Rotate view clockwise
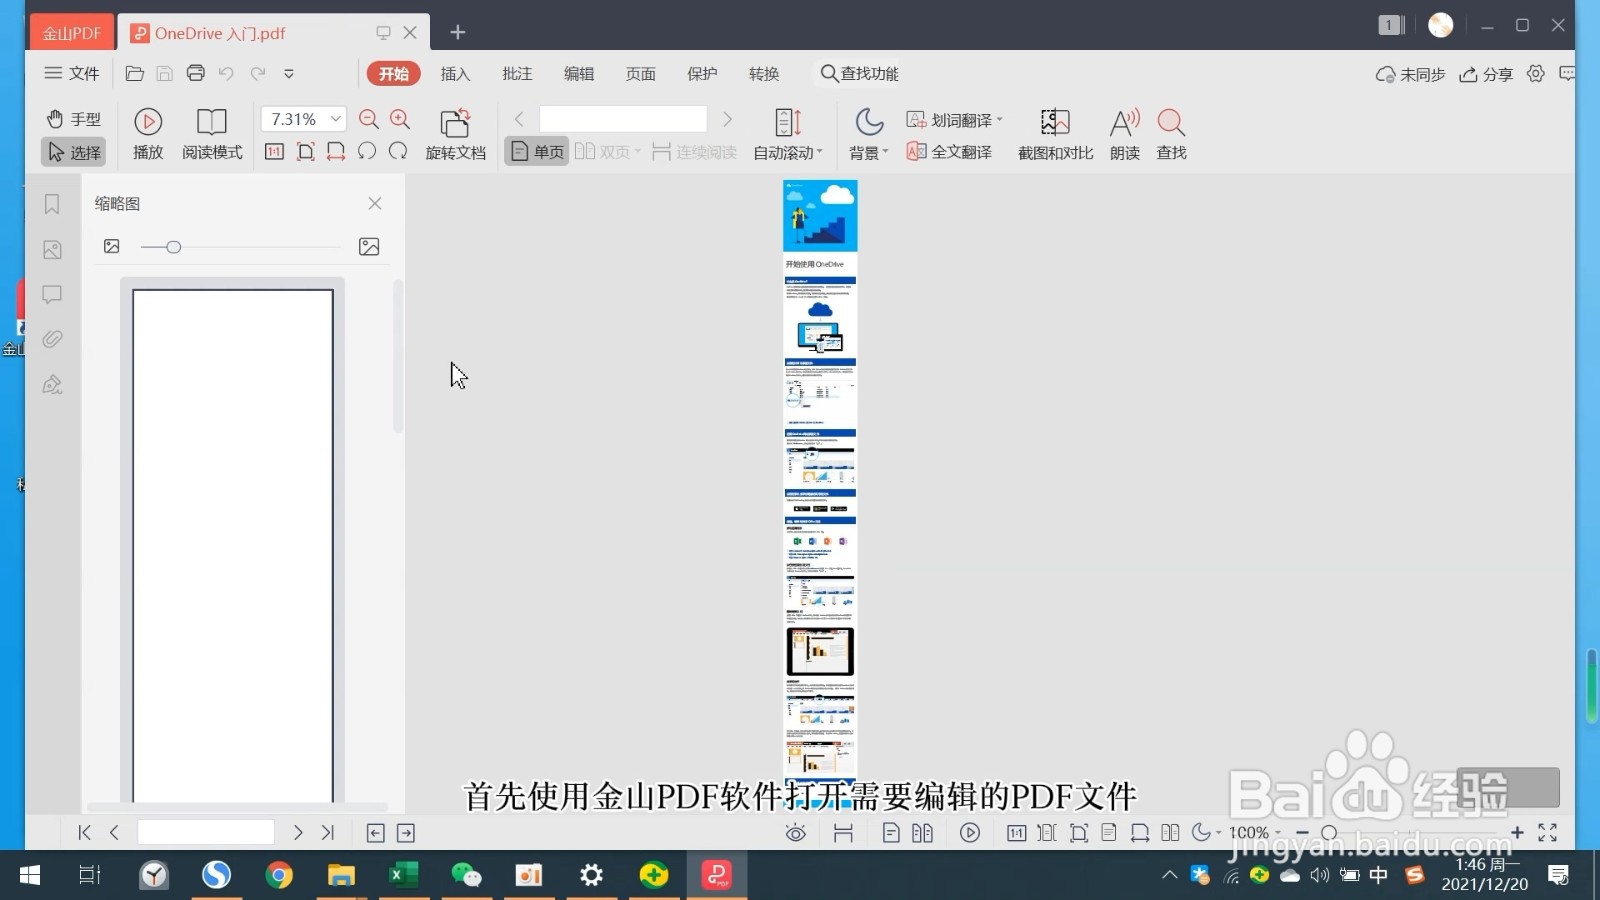 tap(398, 152)
